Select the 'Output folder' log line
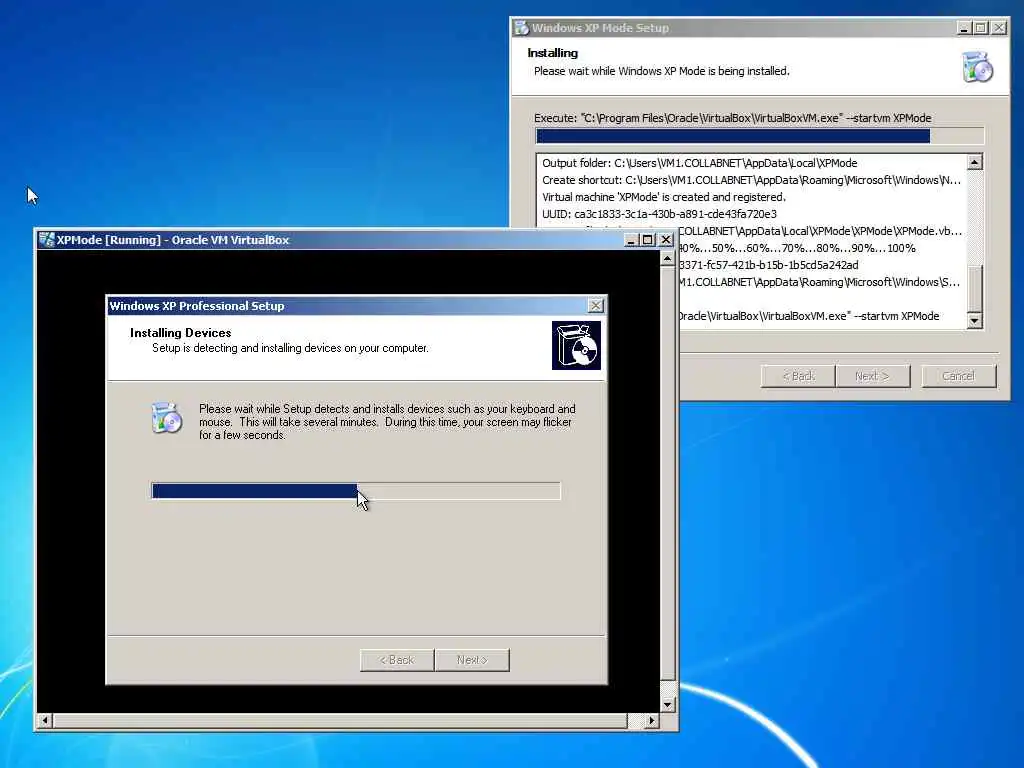Image resolution: width=1024 pixels, height=768 pixels. pos(699,163)
